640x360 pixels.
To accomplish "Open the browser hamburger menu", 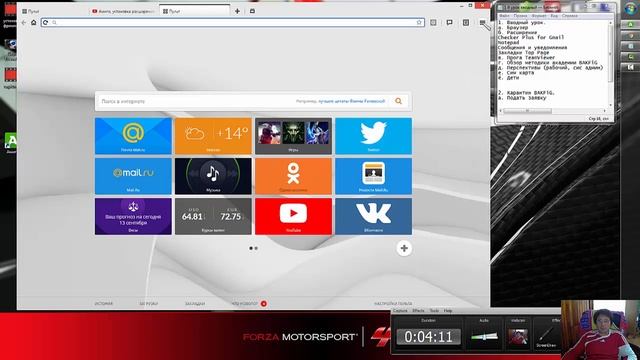I will [482, 22].
